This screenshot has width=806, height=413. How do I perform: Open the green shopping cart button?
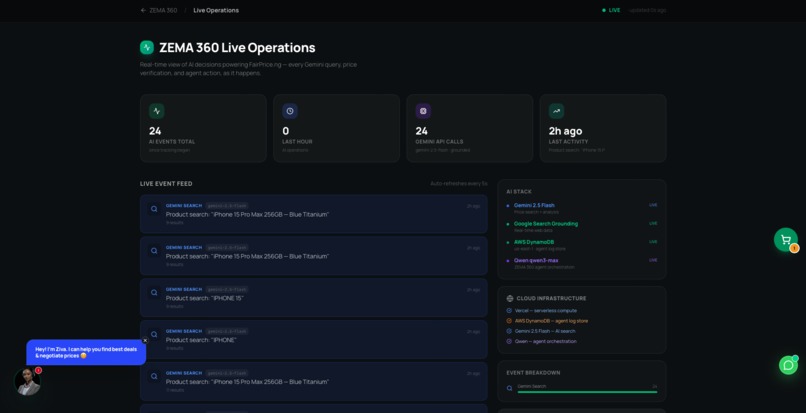pos(785,240)
